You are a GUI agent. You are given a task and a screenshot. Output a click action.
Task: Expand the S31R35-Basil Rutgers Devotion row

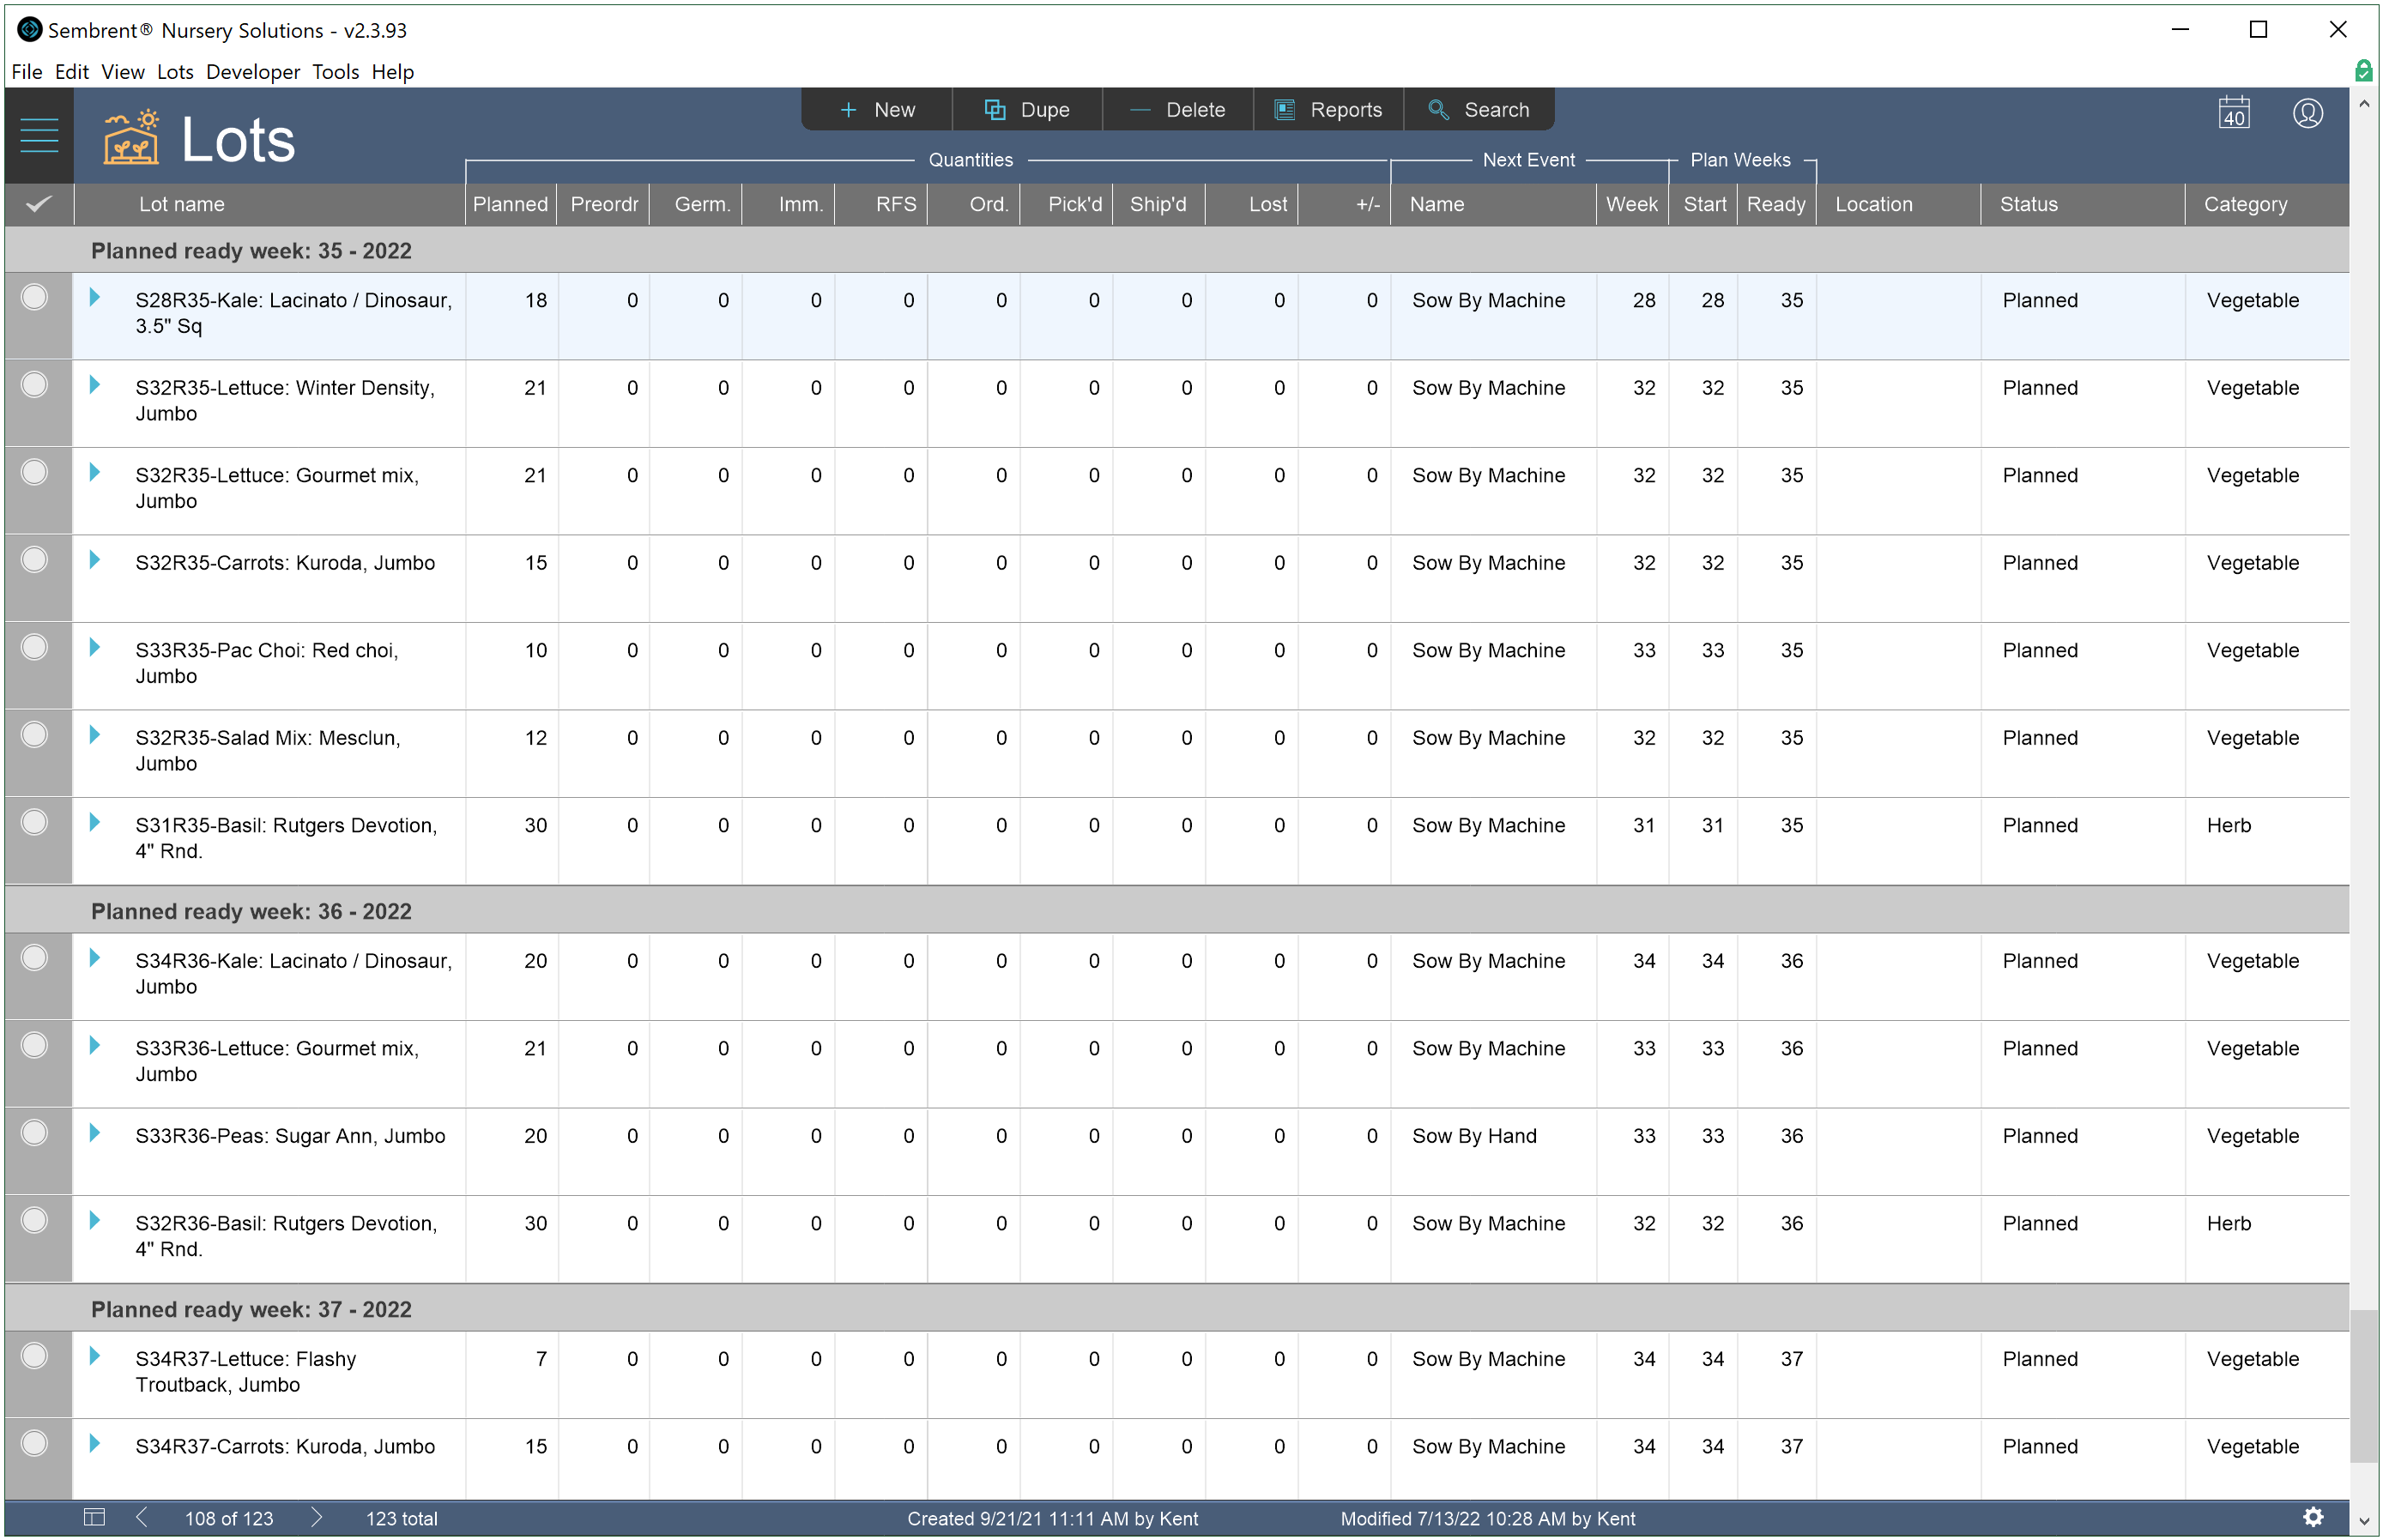95,823
